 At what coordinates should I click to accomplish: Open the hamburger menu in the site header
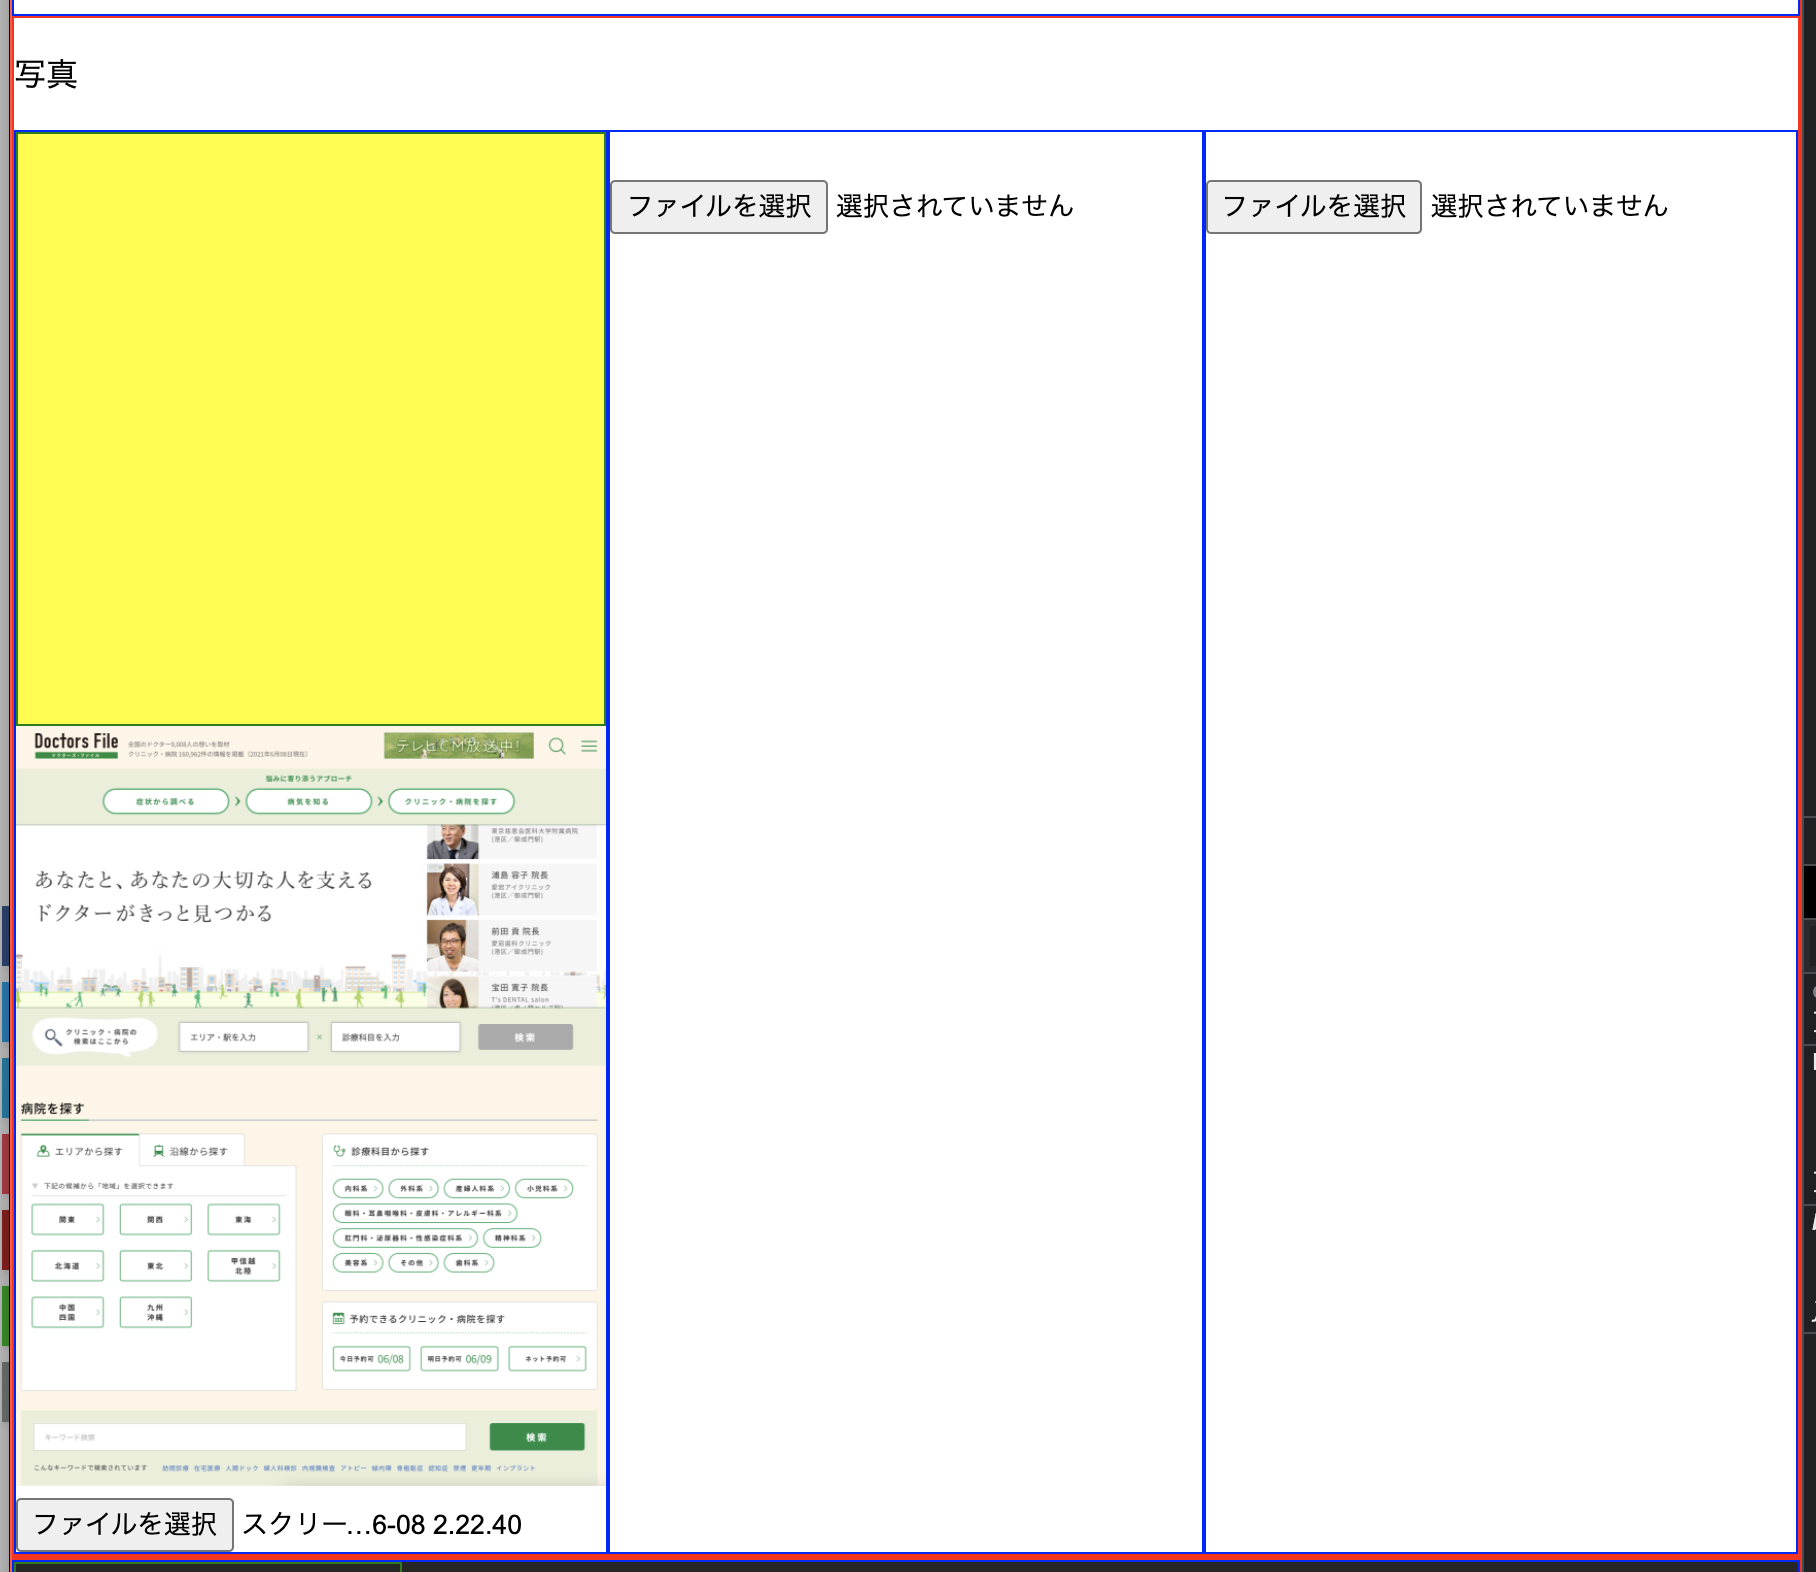coord(588,744)
